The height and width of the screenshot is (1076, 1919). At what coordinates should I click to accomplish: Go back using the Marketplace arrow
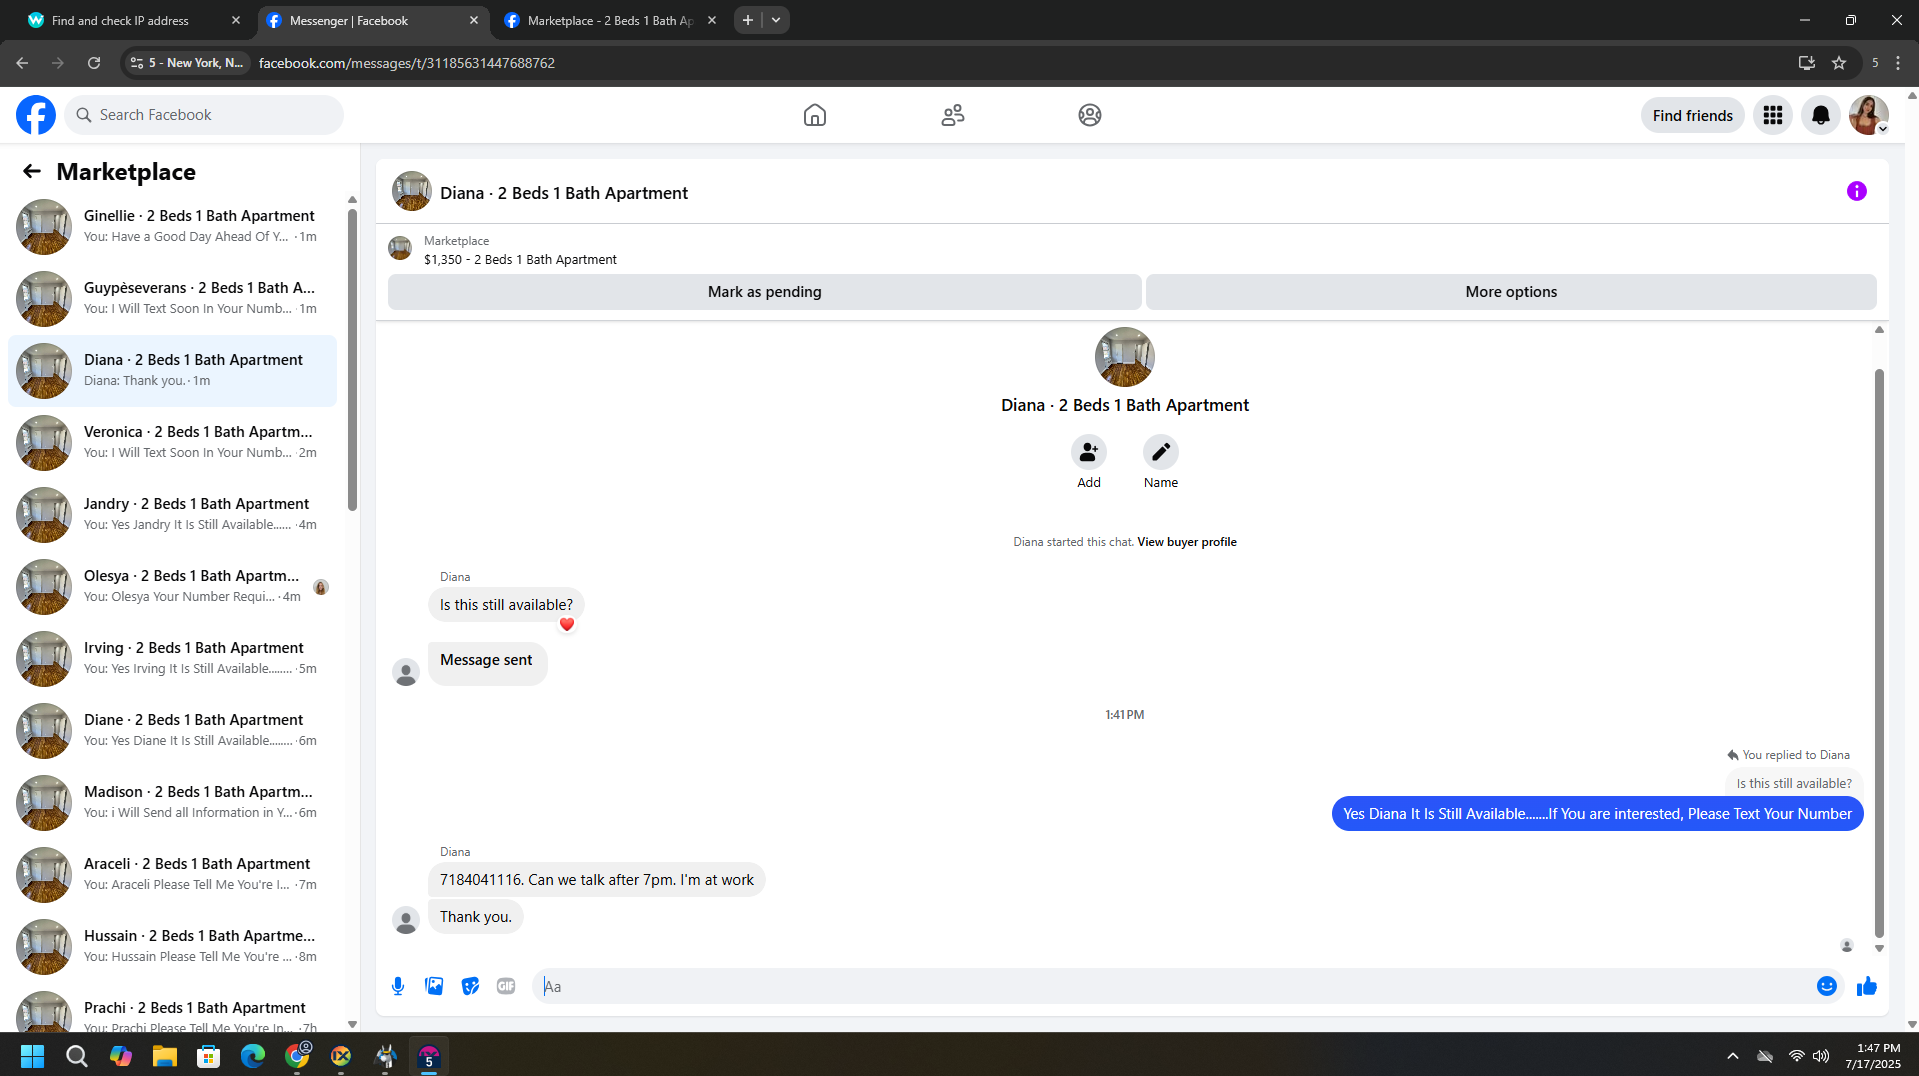click(32, 171)
